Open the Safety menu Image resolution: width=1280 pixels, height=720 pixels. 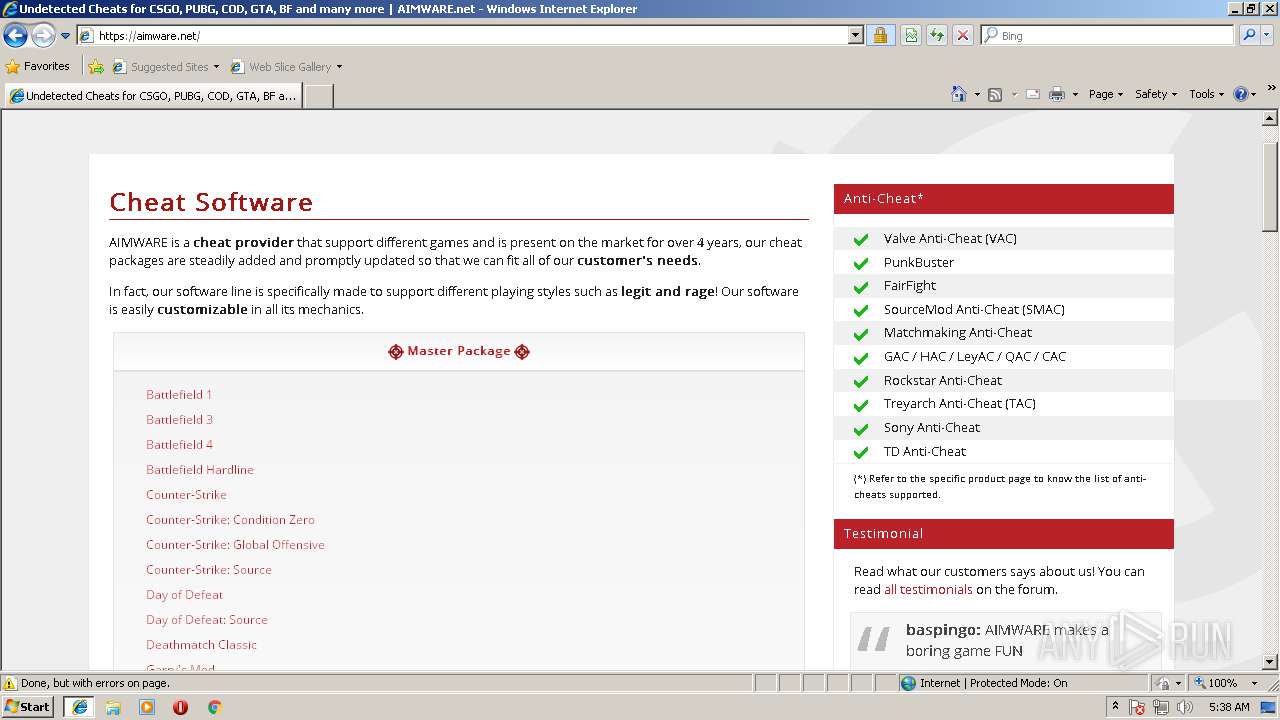(x=1156, y=94)
